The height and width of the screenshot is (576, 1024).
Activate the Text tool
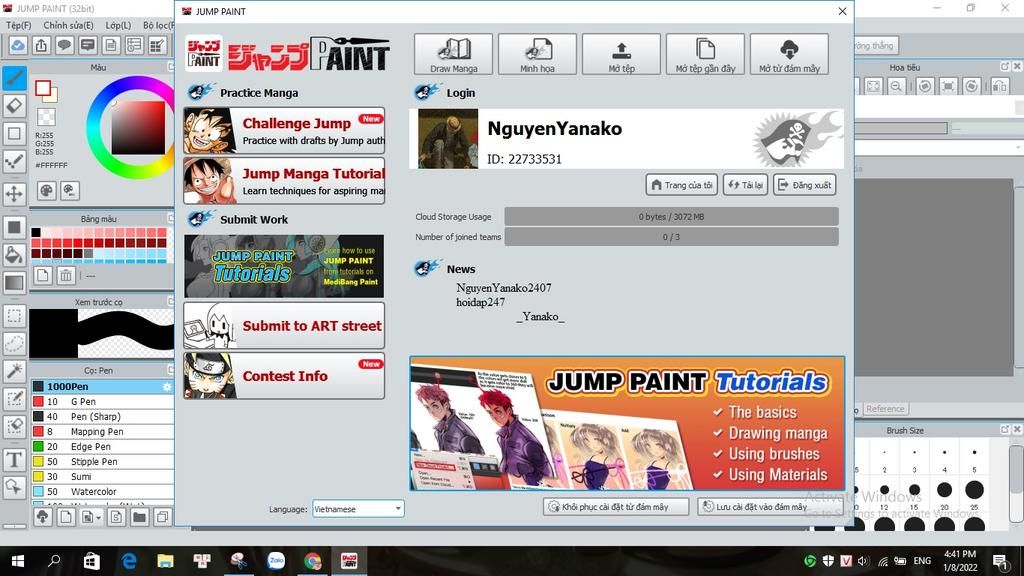tap(14, 459)
